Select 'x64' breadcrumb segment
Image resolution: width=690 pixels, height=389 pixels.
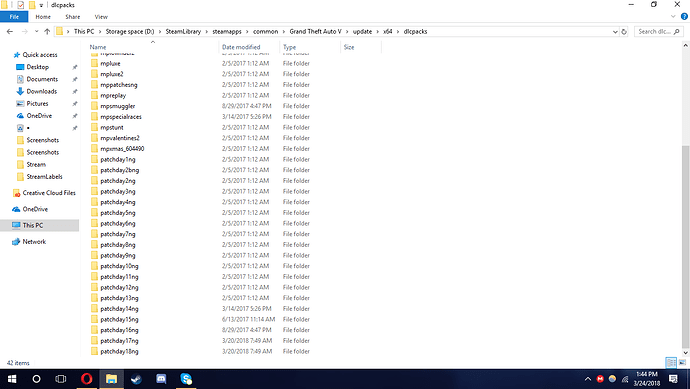(387, 32)
